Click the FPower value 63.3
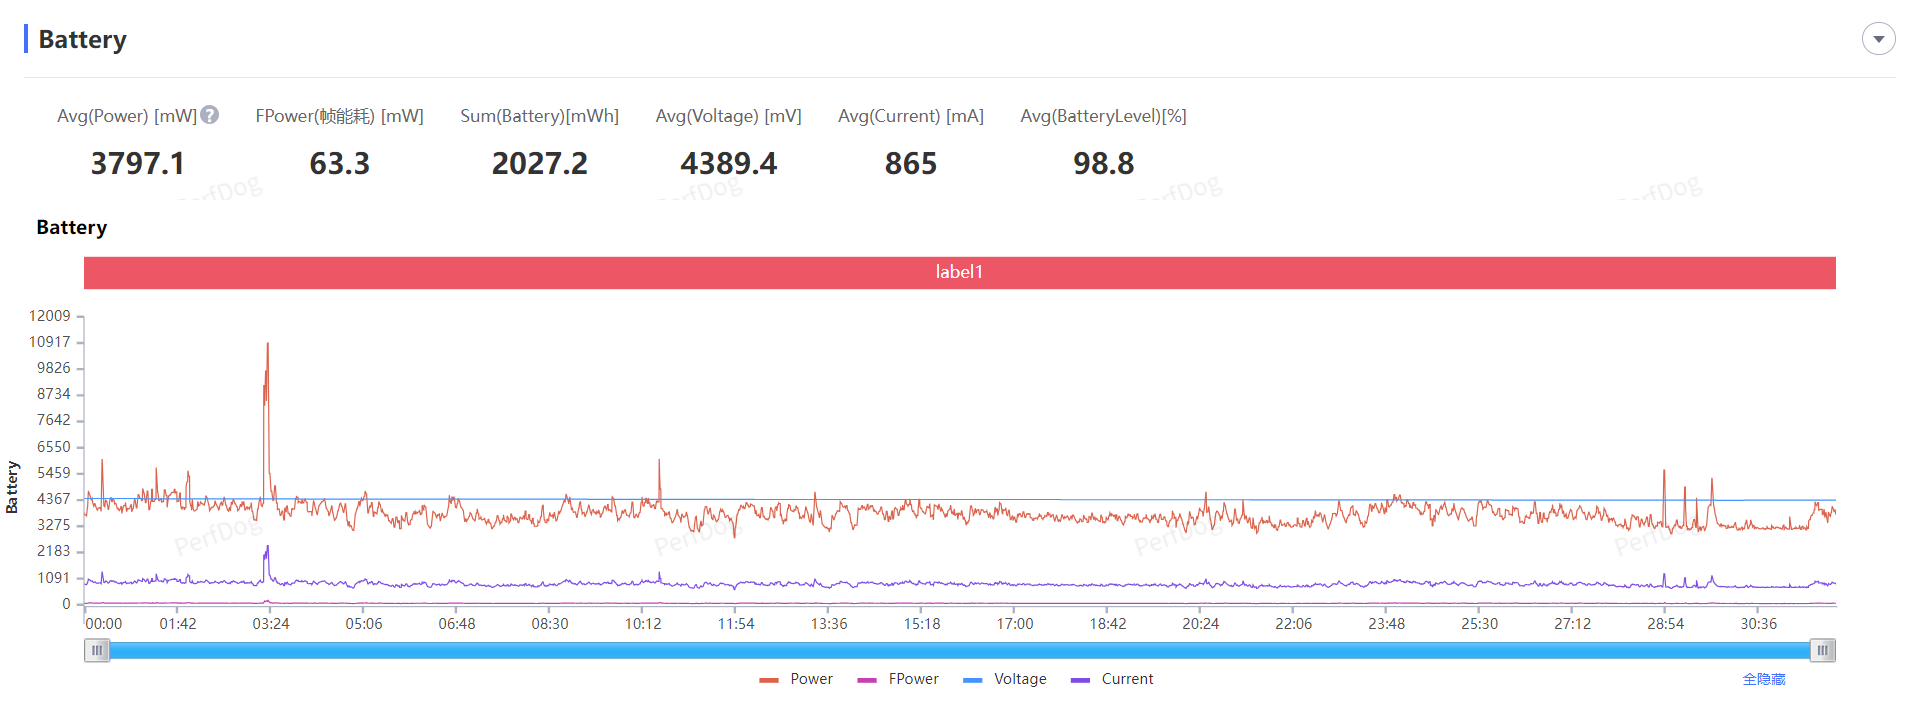The height and width of the screenshot is (710, 1914). click(339, 163)
